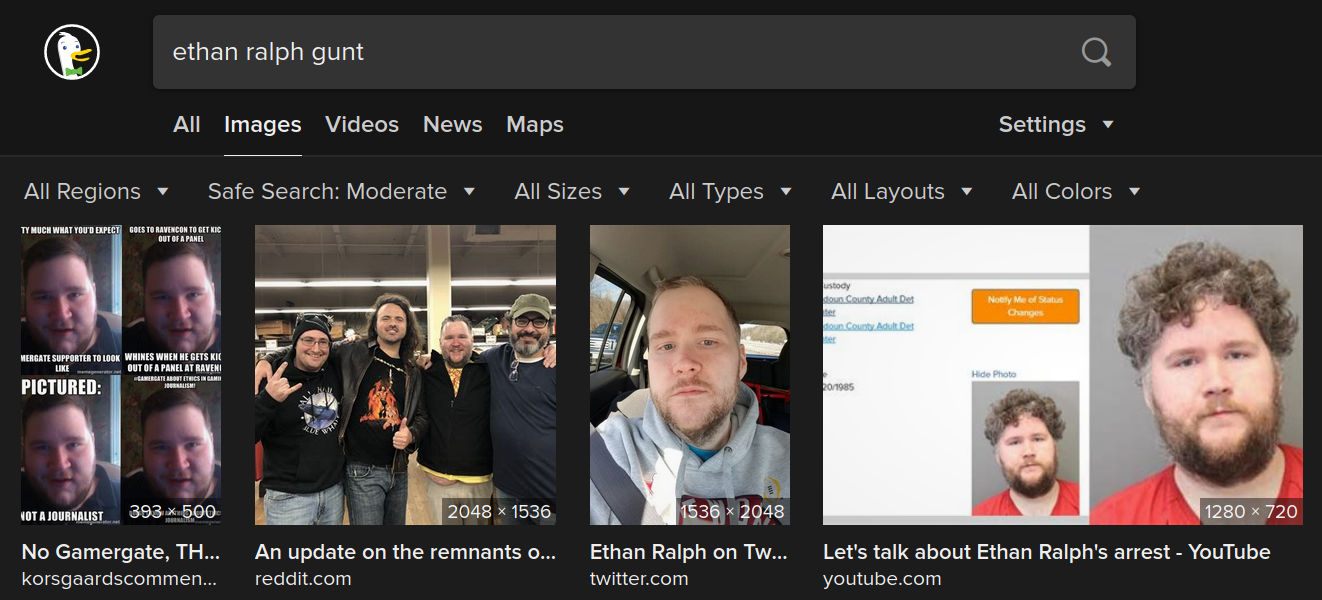Click the DuckDuckGo duck logo
The height and width of the screenshot is (600, 1322).
[x=72, y=52]
